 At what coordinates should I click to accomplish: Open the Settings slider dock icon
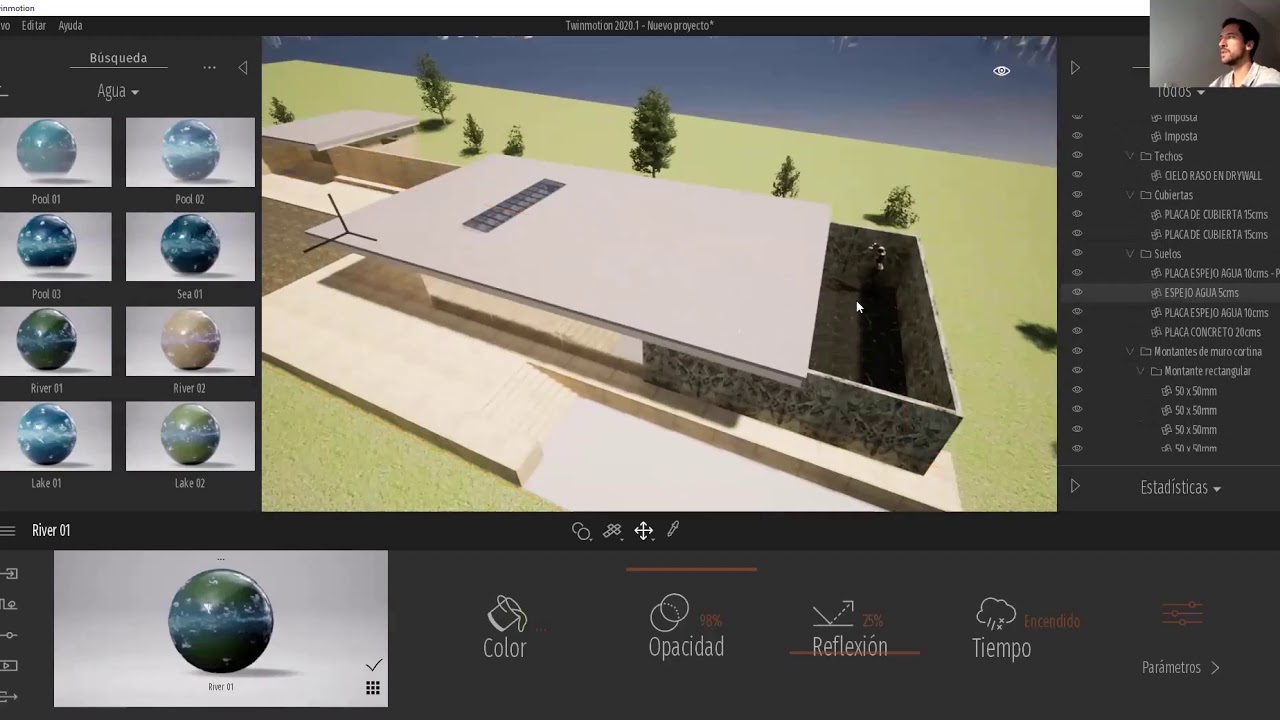[9, 635]
